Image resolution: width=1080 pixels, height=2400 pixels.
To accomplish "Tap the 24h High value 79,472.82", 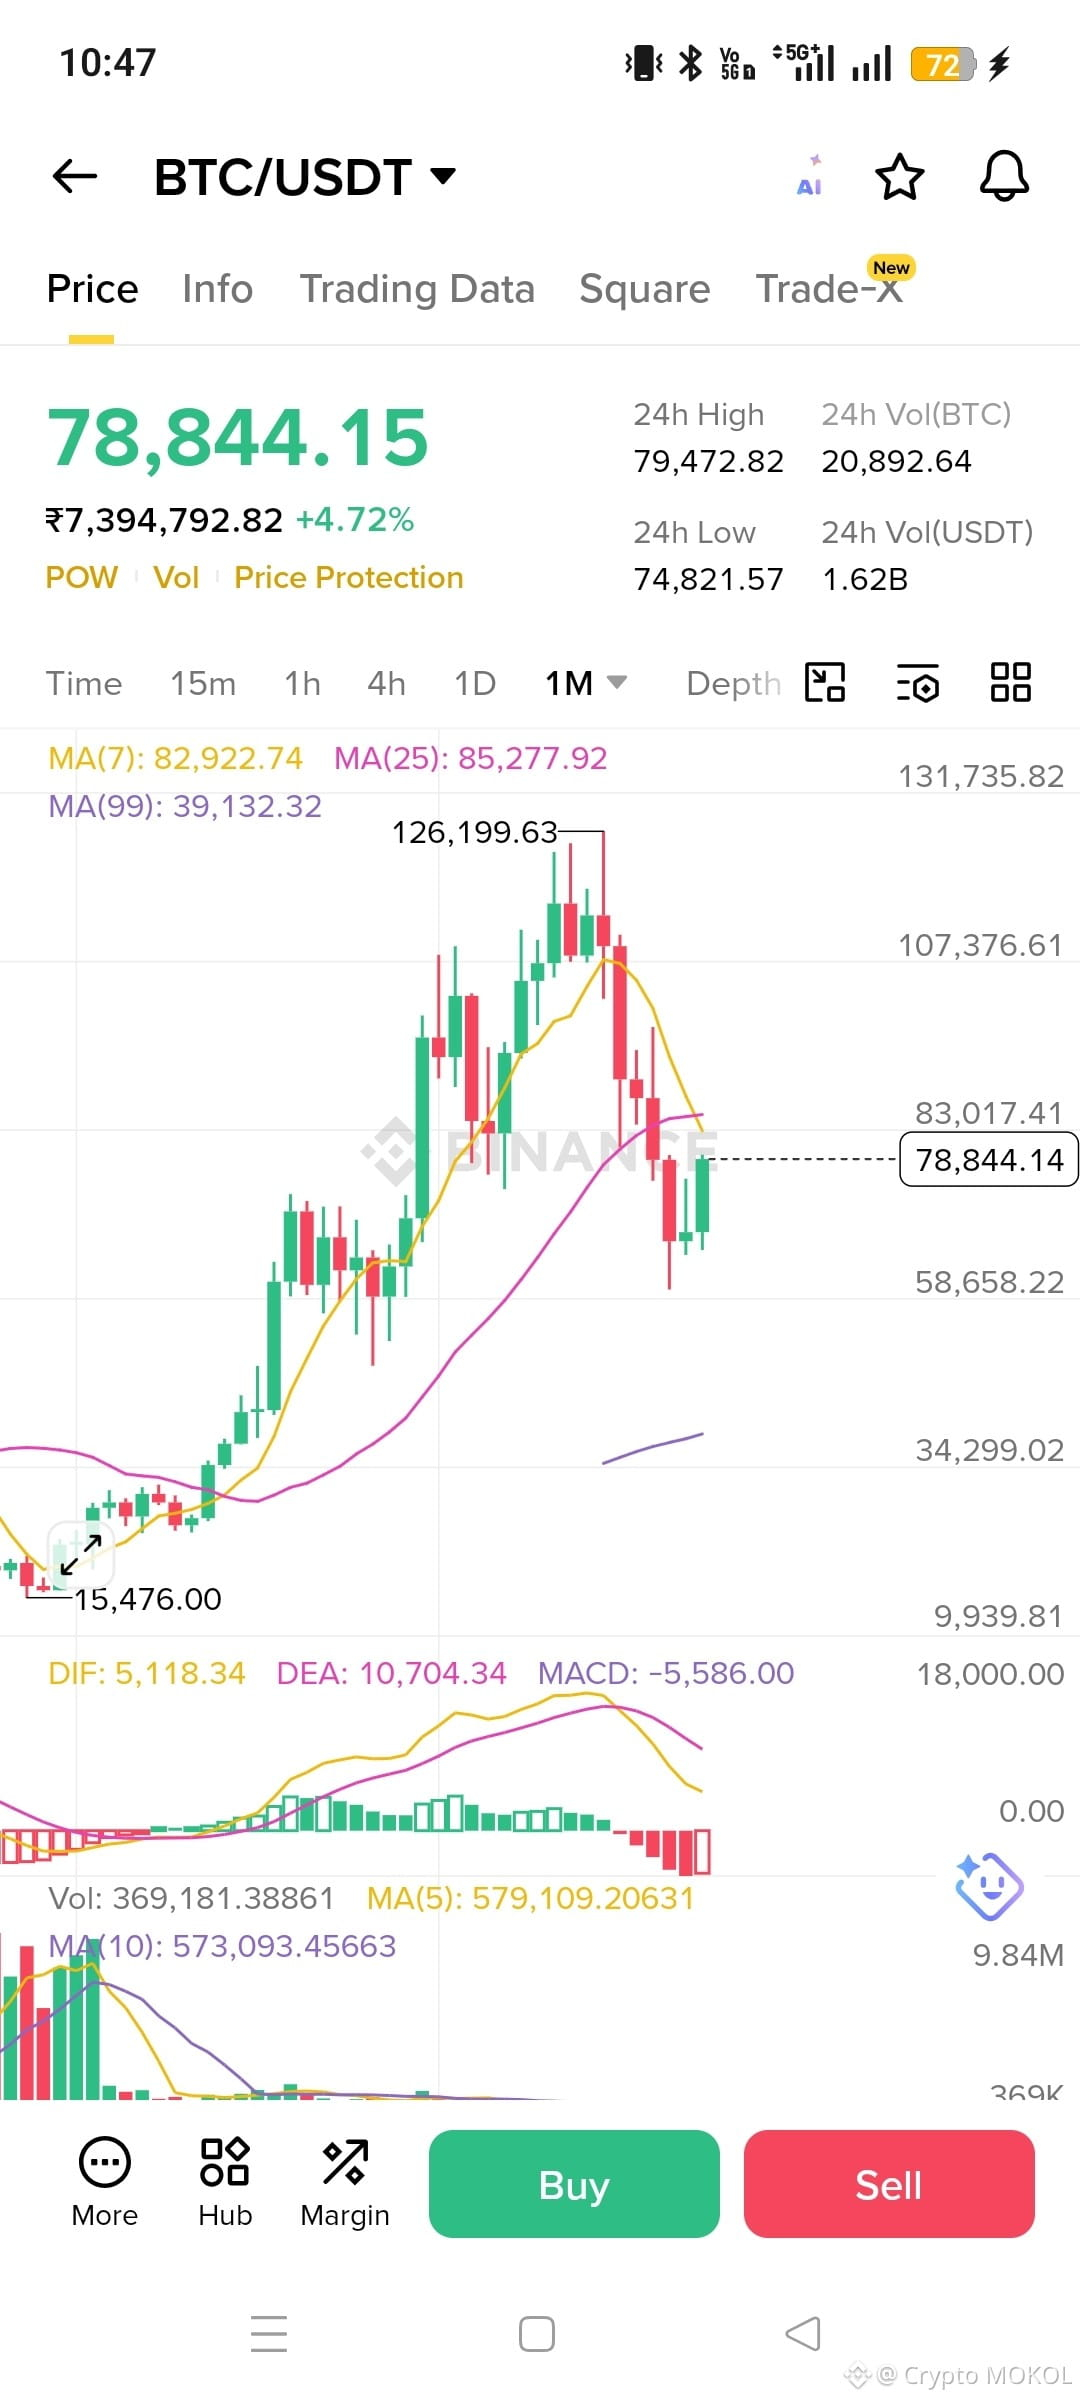I will (x=709, y=461).
